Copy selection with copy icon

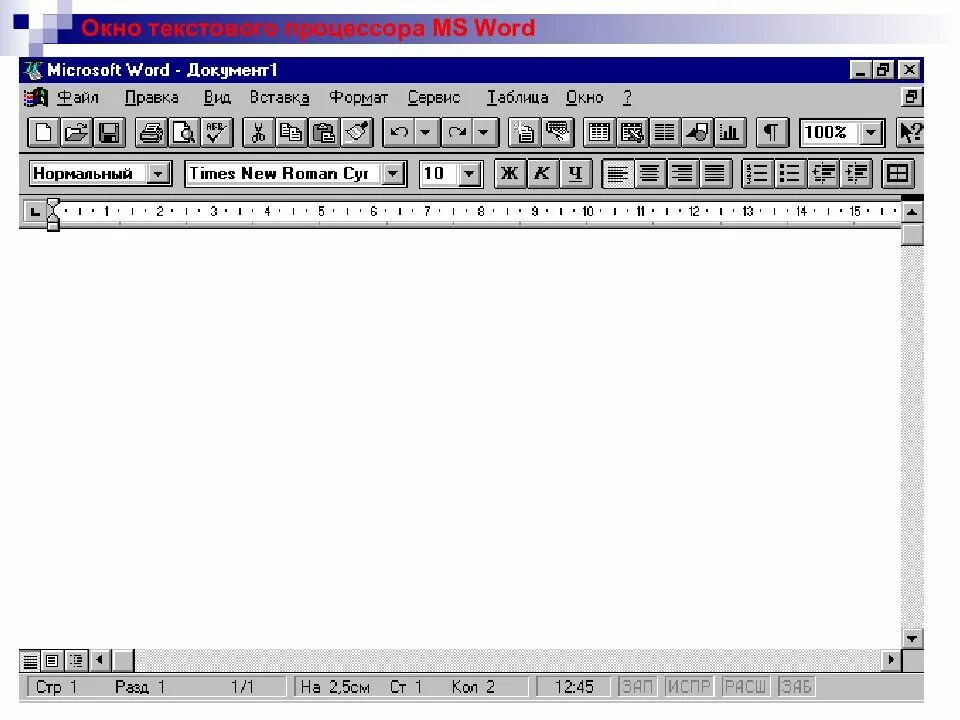291,132
